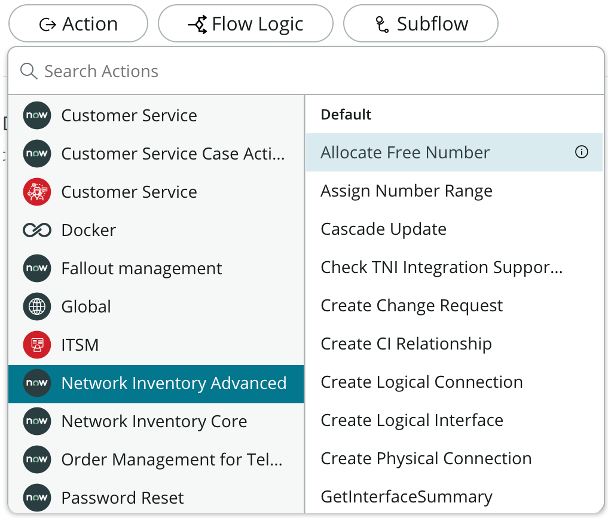
Task: Pick the Allocate Free Number action
Action: [x=454, y=152]
